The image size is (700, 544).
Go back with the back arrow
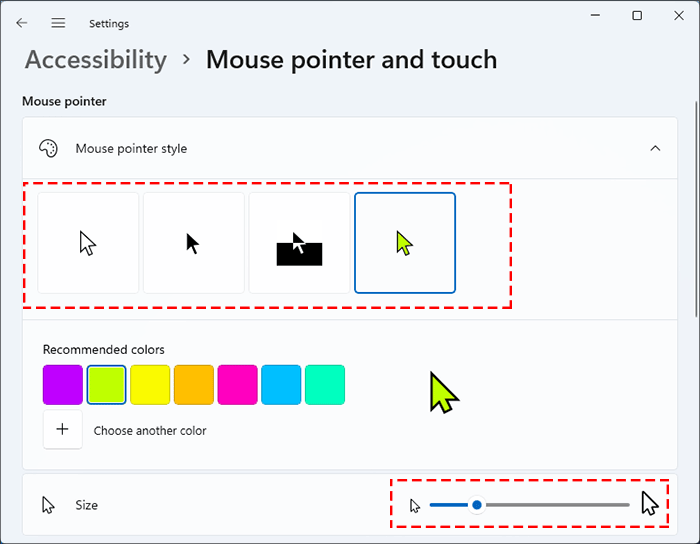pyautogui.click(x=21, y=23)
